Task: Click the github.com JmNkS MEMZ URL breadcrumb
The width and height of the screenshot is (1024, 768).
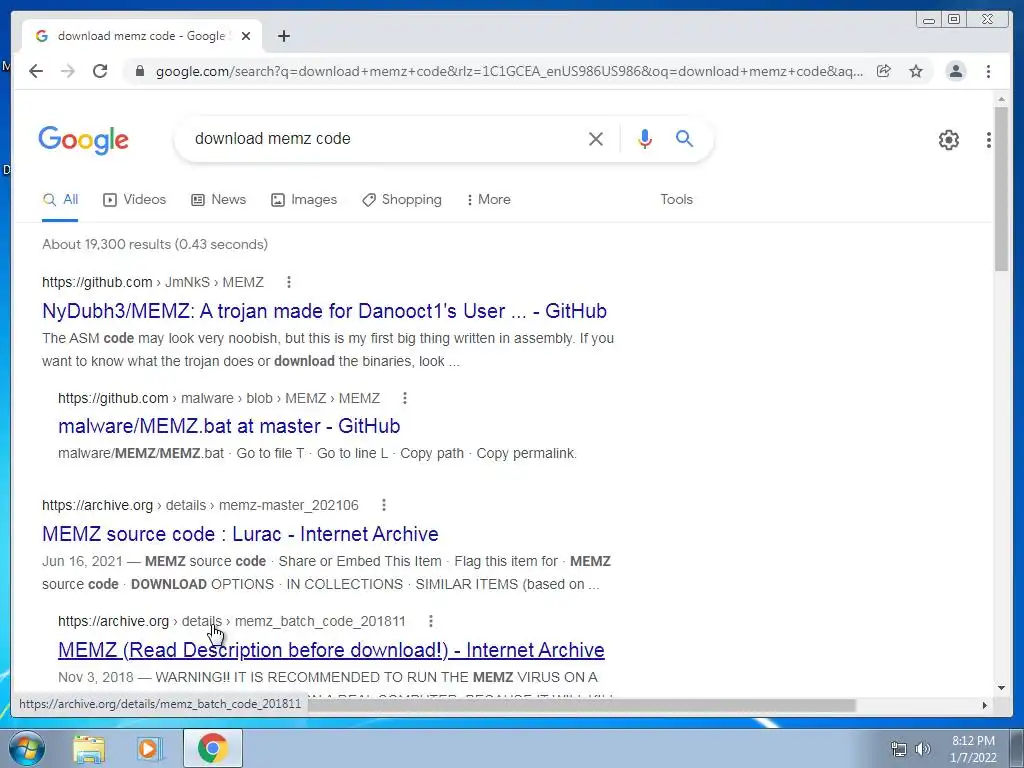Action: [x=153, y=282]
